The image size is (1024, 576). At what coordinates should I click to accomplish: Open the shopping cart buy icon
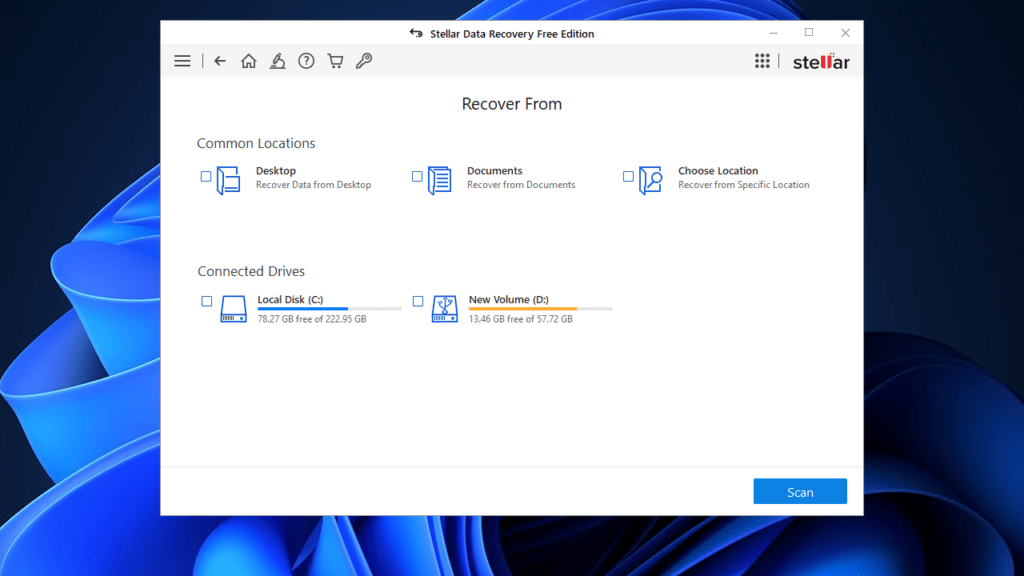point(335,61)
